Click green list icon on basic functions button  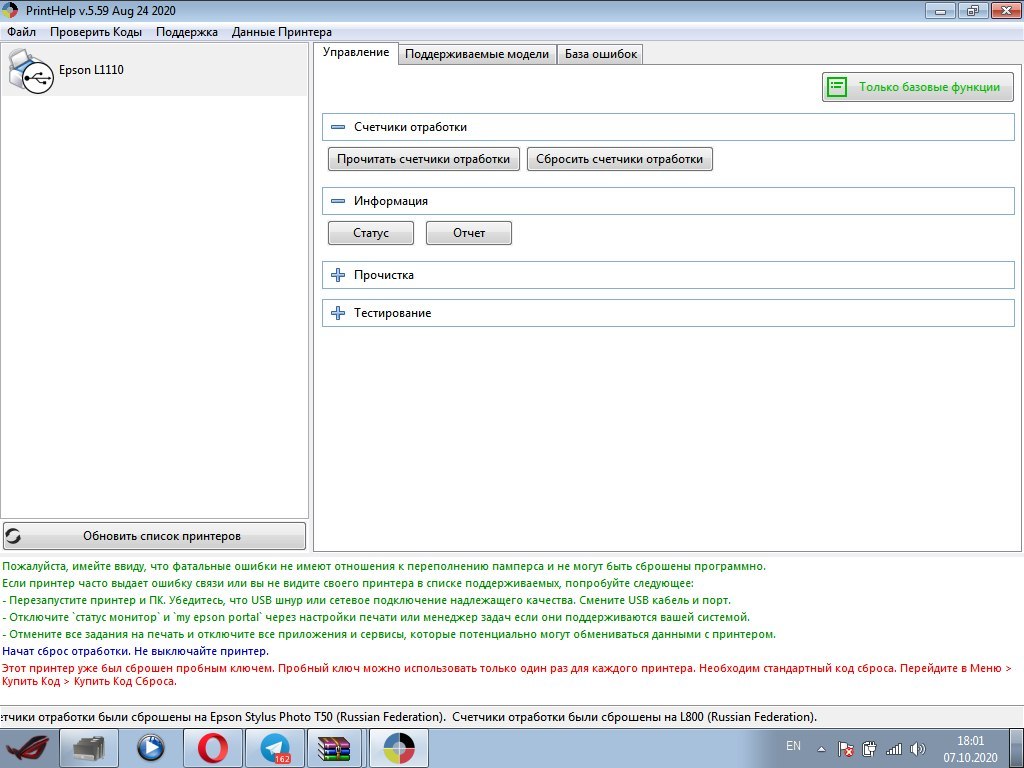coord(837,87)
